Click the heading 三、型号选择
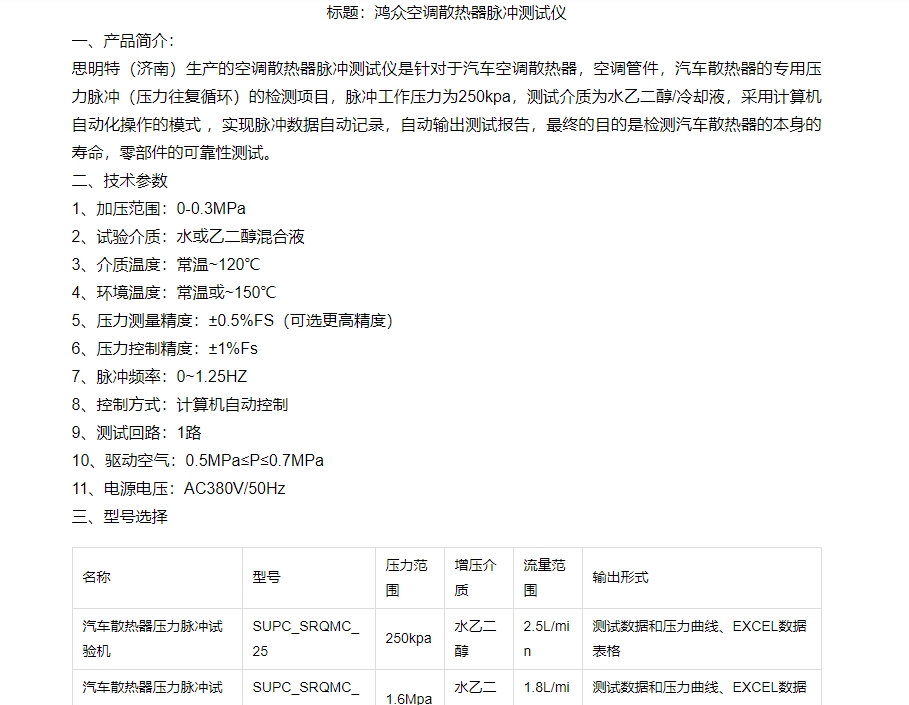This screenshot has height=705, width=909. [120, 516]
